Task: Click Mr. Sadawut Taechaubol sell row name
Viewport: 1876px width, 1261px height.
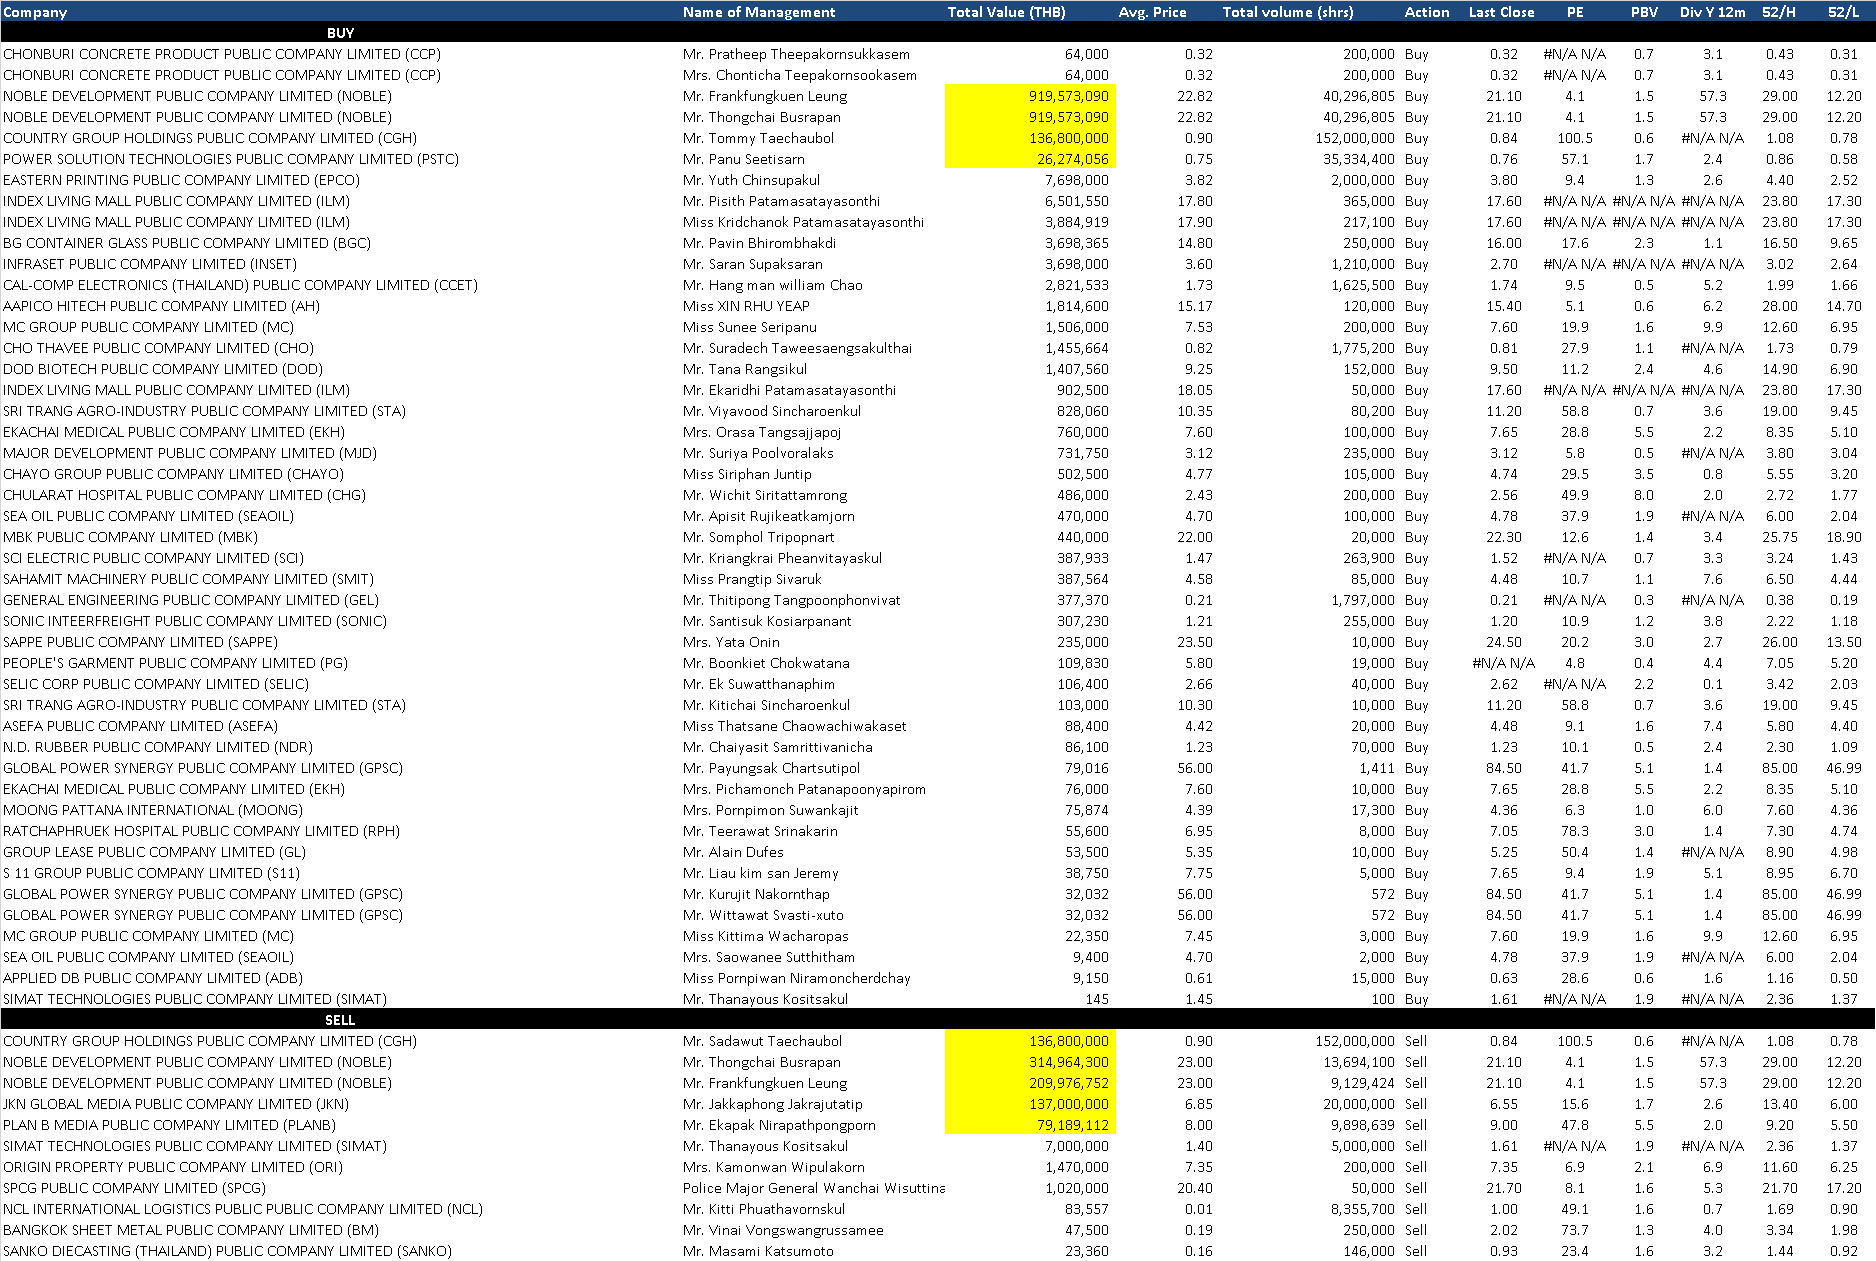Action: tap(762, 1041)
